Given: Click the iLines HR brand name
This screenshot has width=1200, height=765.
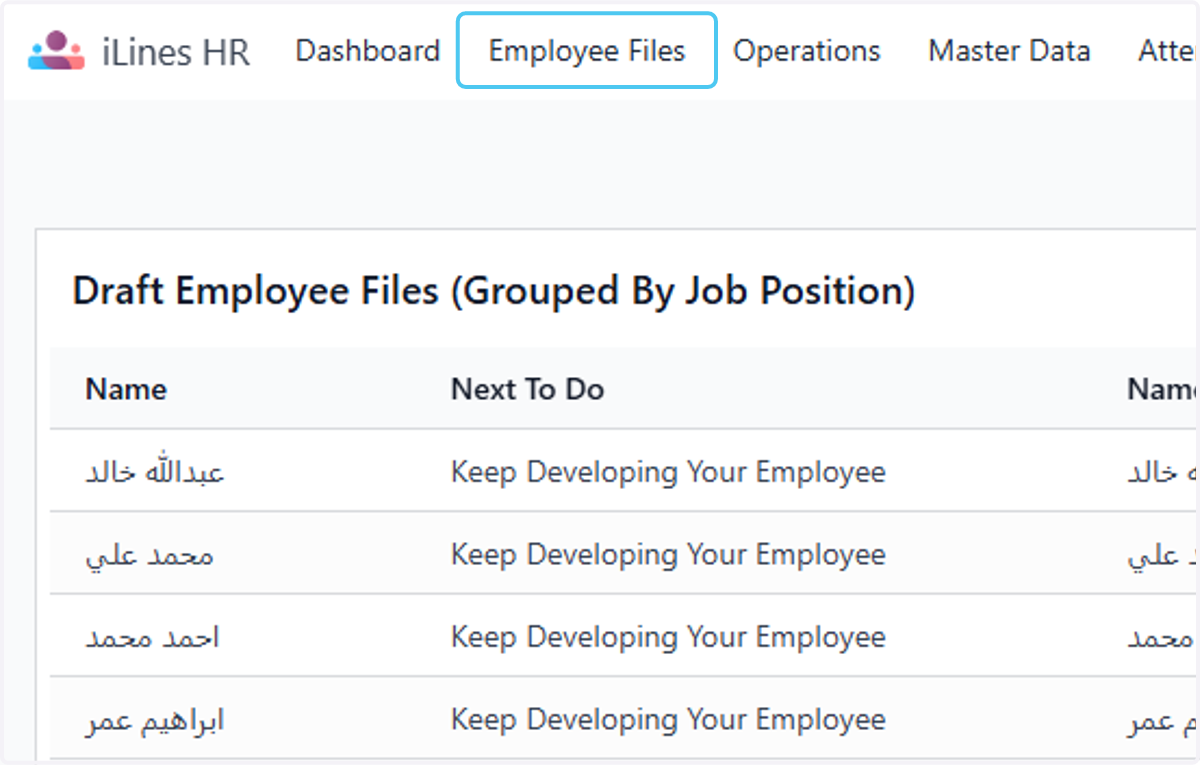Looking at the screenshot, I should coord(176,51).
